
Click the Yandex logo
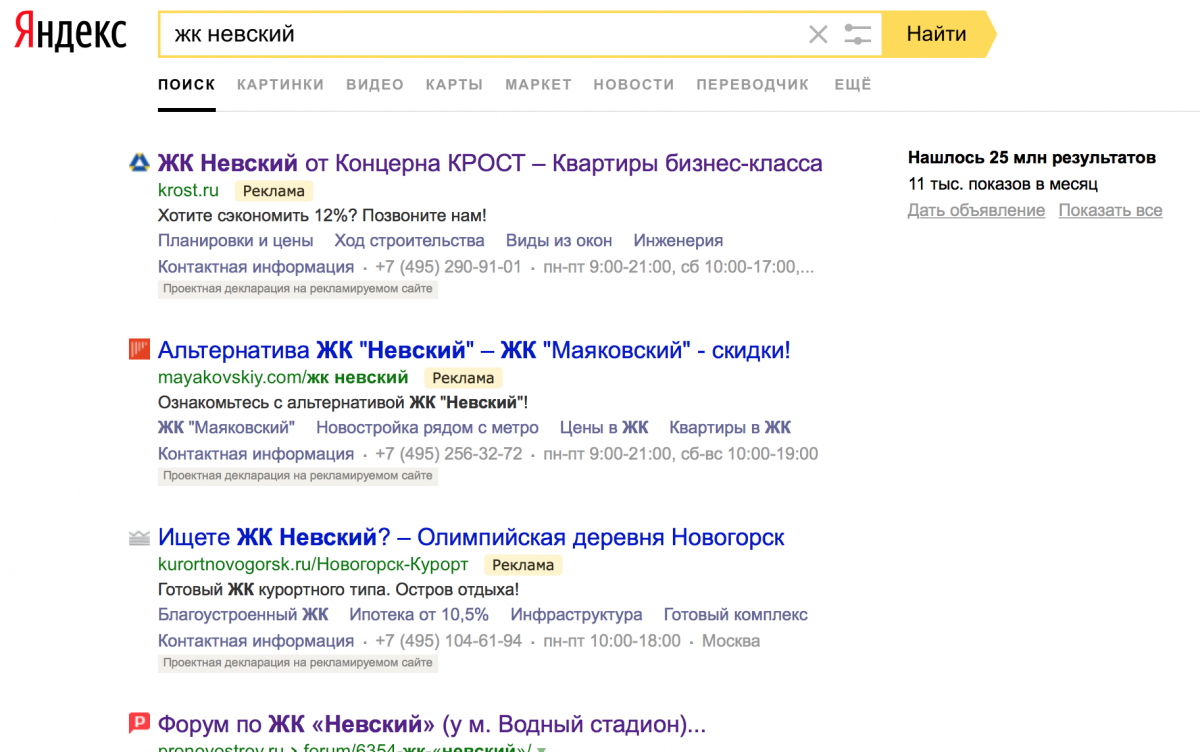70,33
